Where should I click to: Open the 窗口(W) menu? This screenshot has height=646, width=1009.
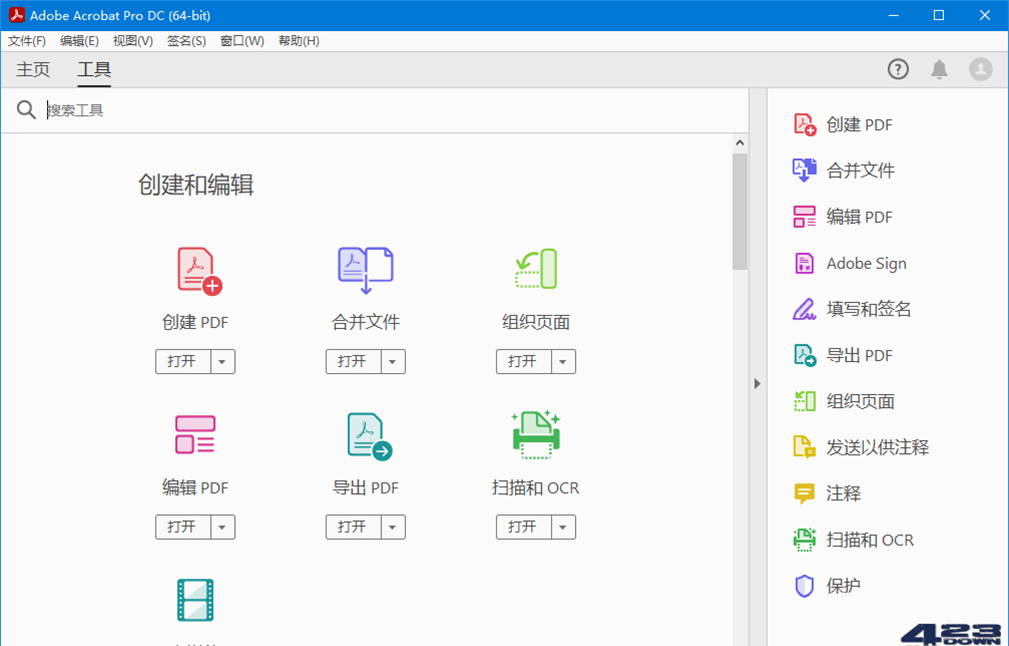click(242, 41)
